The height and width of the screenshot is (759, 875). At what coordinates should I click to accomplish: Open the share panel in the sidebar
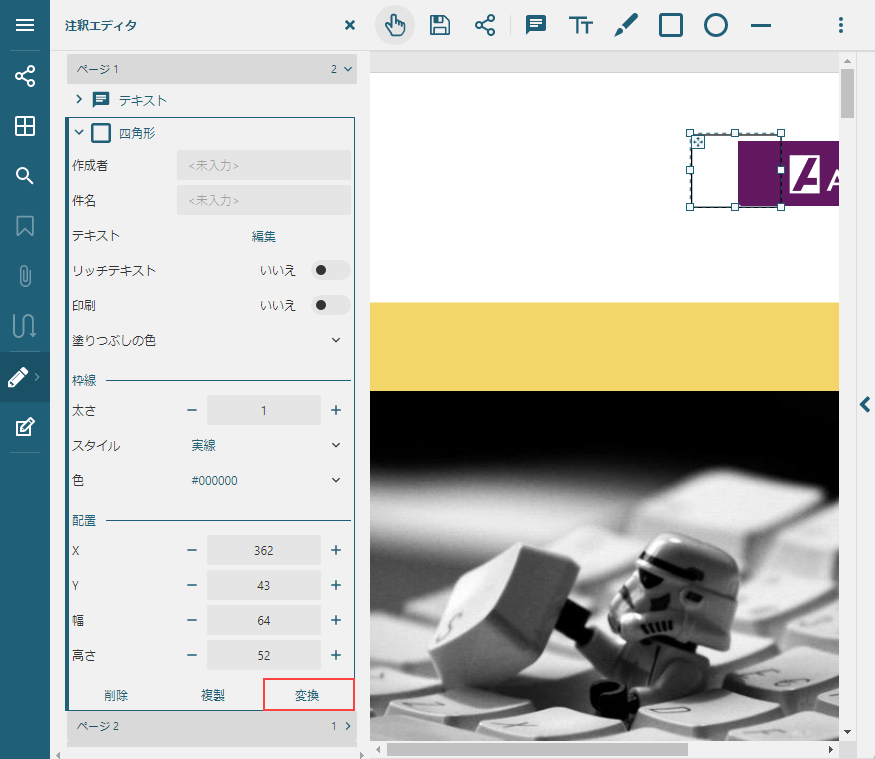coord(25,76)
